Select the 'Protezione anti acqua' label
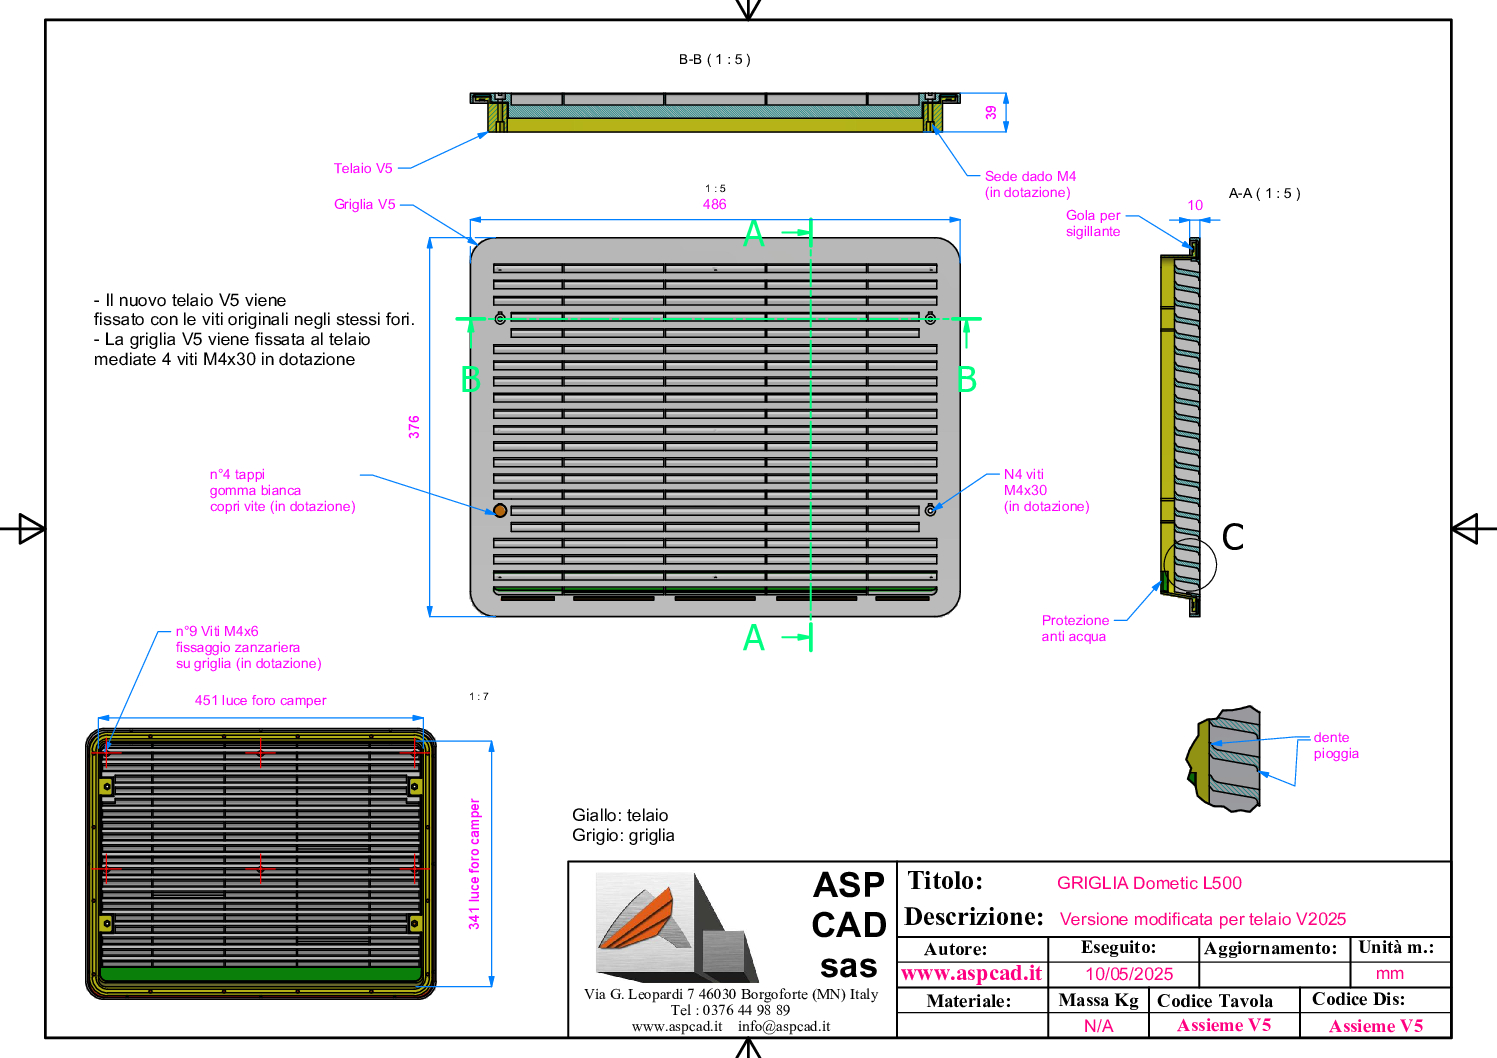 coord(1075,628)
